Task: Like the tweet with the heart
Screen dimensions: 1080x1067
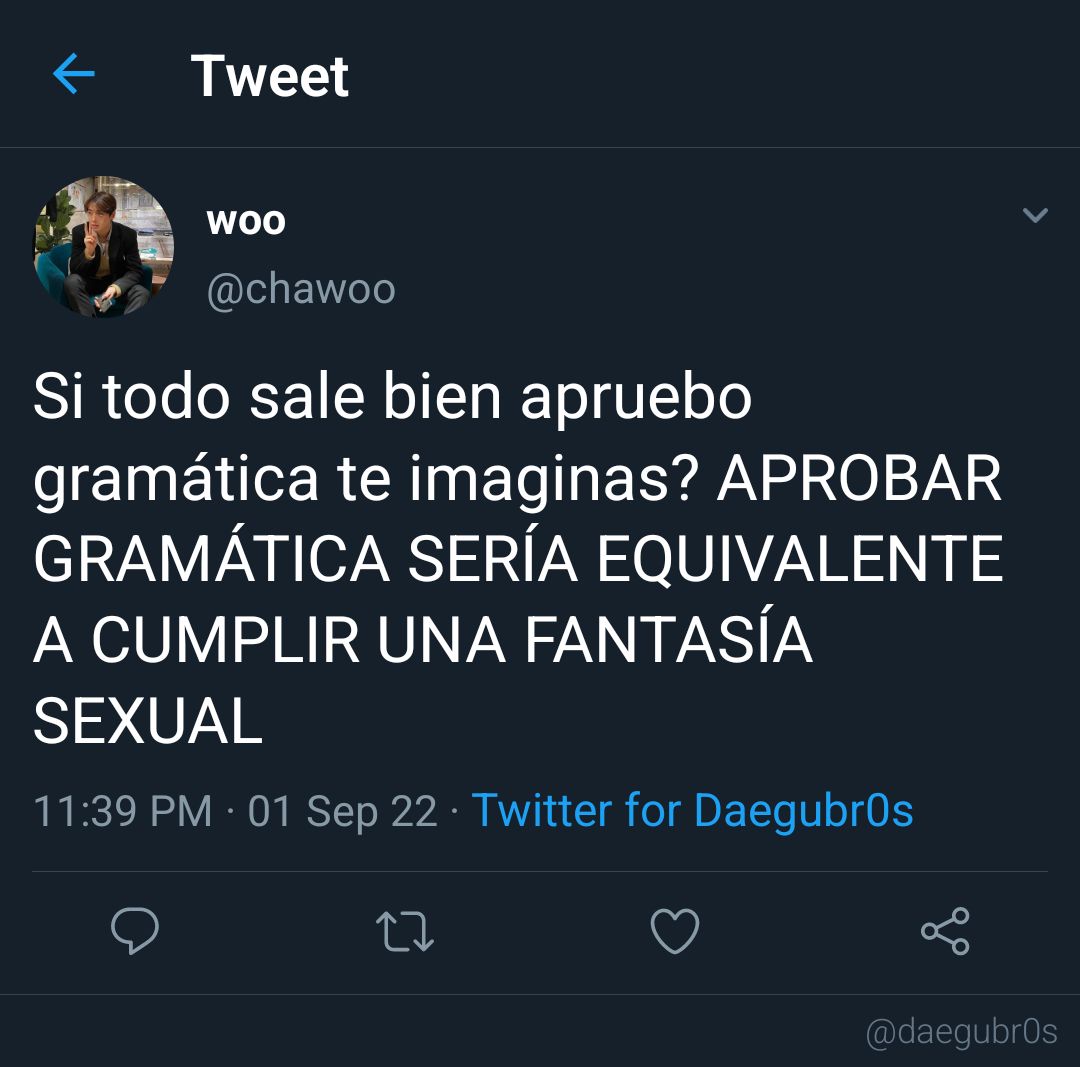Action: [x=675, y=931]
